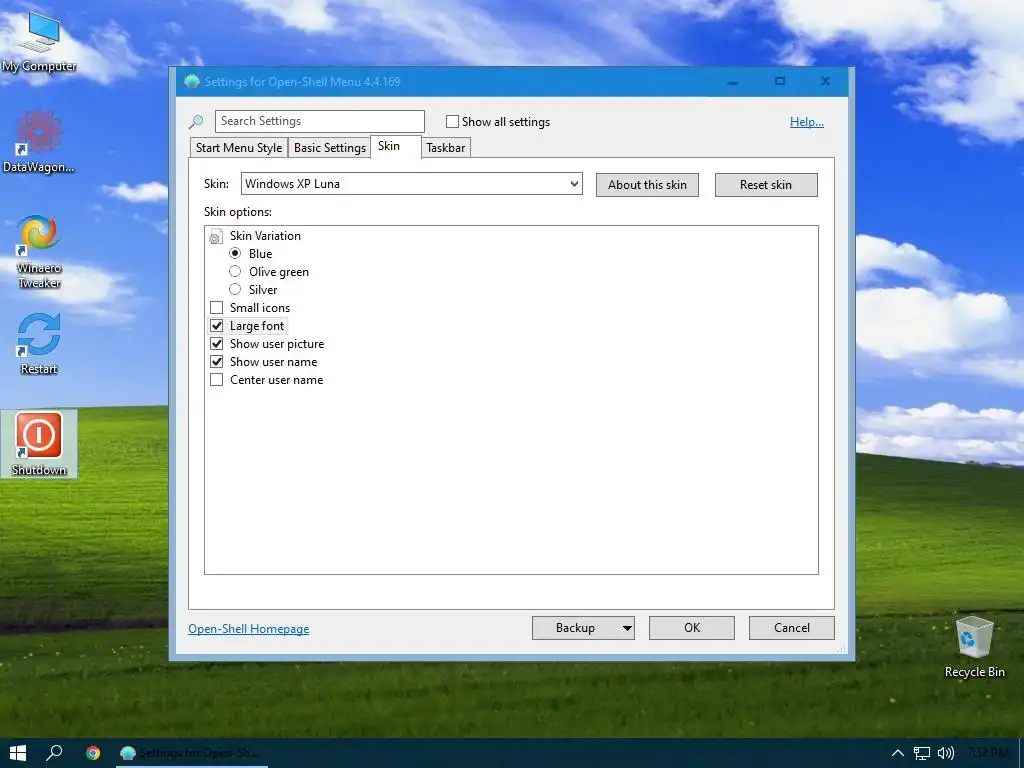This screenshot has width=1024, height=768.
Task: Enable Center user name checkbox
Action: click(x=216, y=379)
